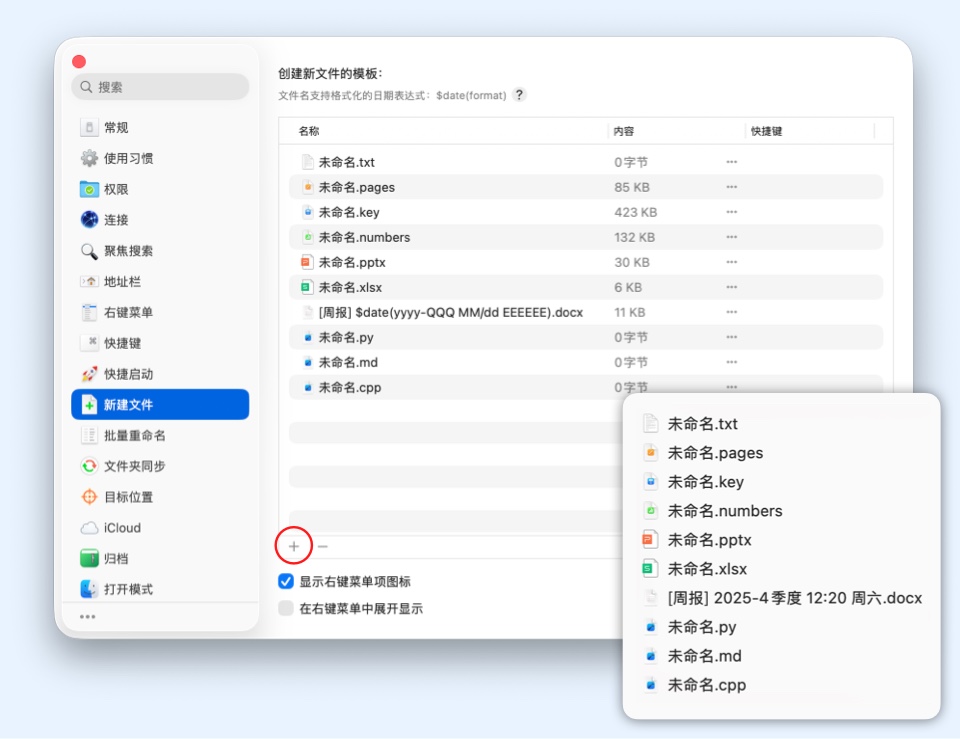960x739 pixels.
Task: Uncheck 显示右键菜单项图标 checkbox
Action: tap(286, 582)
